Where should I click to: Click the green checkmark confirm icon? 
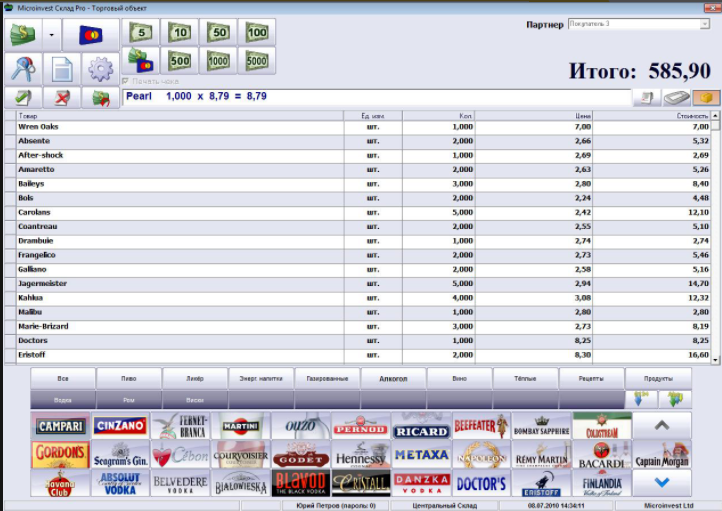[22, 98]
